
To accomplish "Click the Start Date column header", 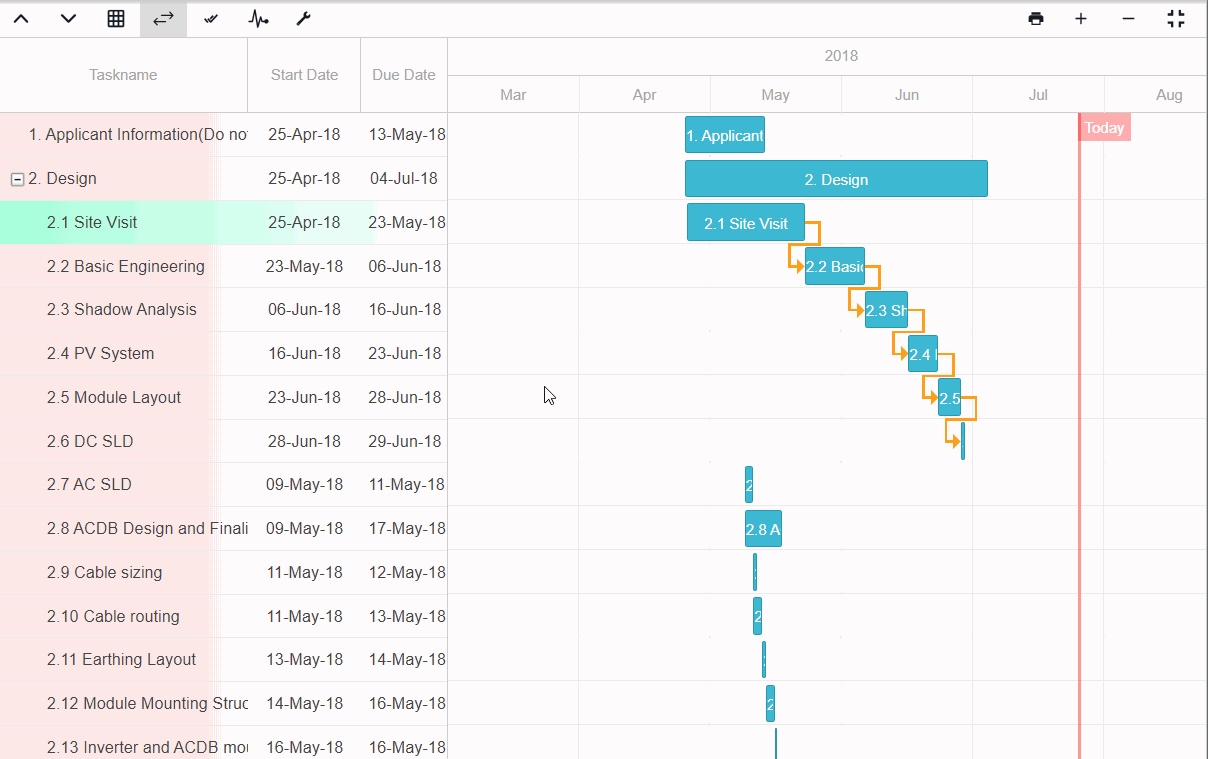I will click(x=303, y=74).
